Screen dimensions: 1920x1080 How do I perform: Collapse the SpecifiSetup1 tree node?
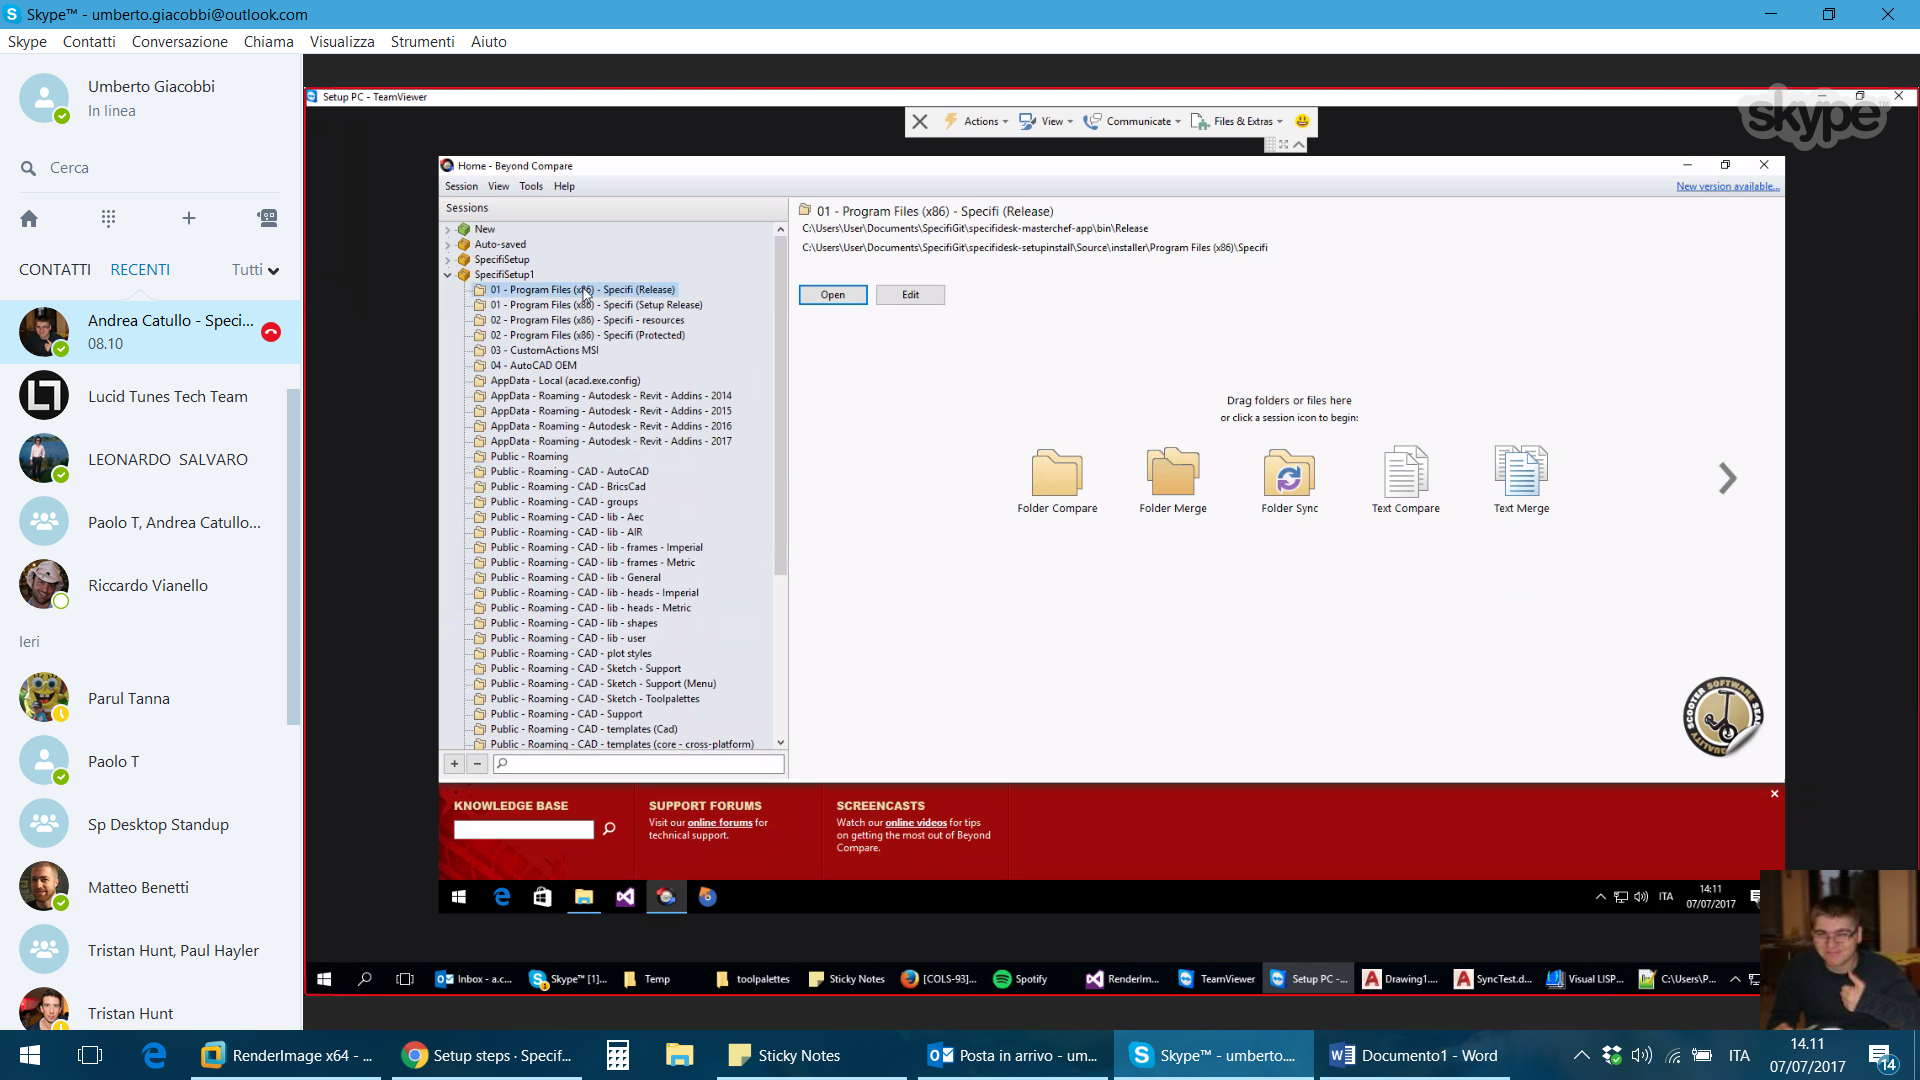tap(447, 275)
